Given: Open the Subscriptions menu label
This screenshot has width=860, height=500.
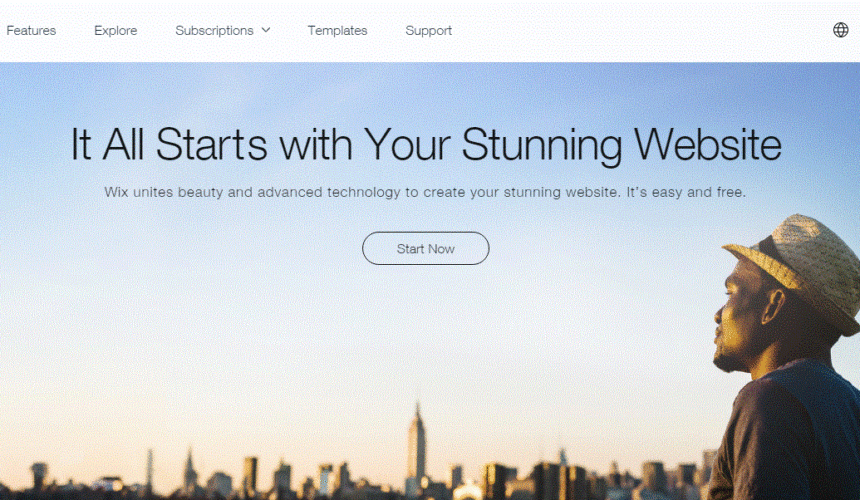Looking at the screenshot, I should tap(214, 31).
